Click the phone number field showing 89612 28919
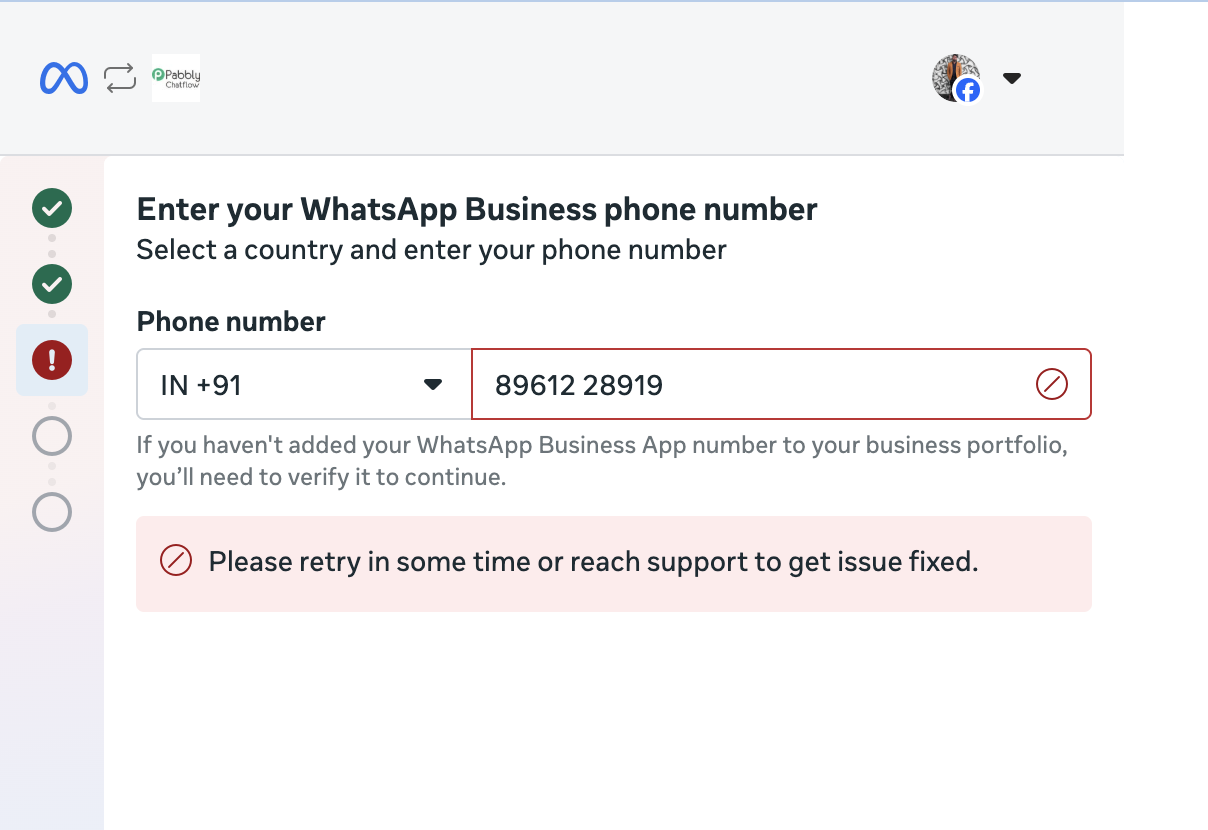 (740, 384)
